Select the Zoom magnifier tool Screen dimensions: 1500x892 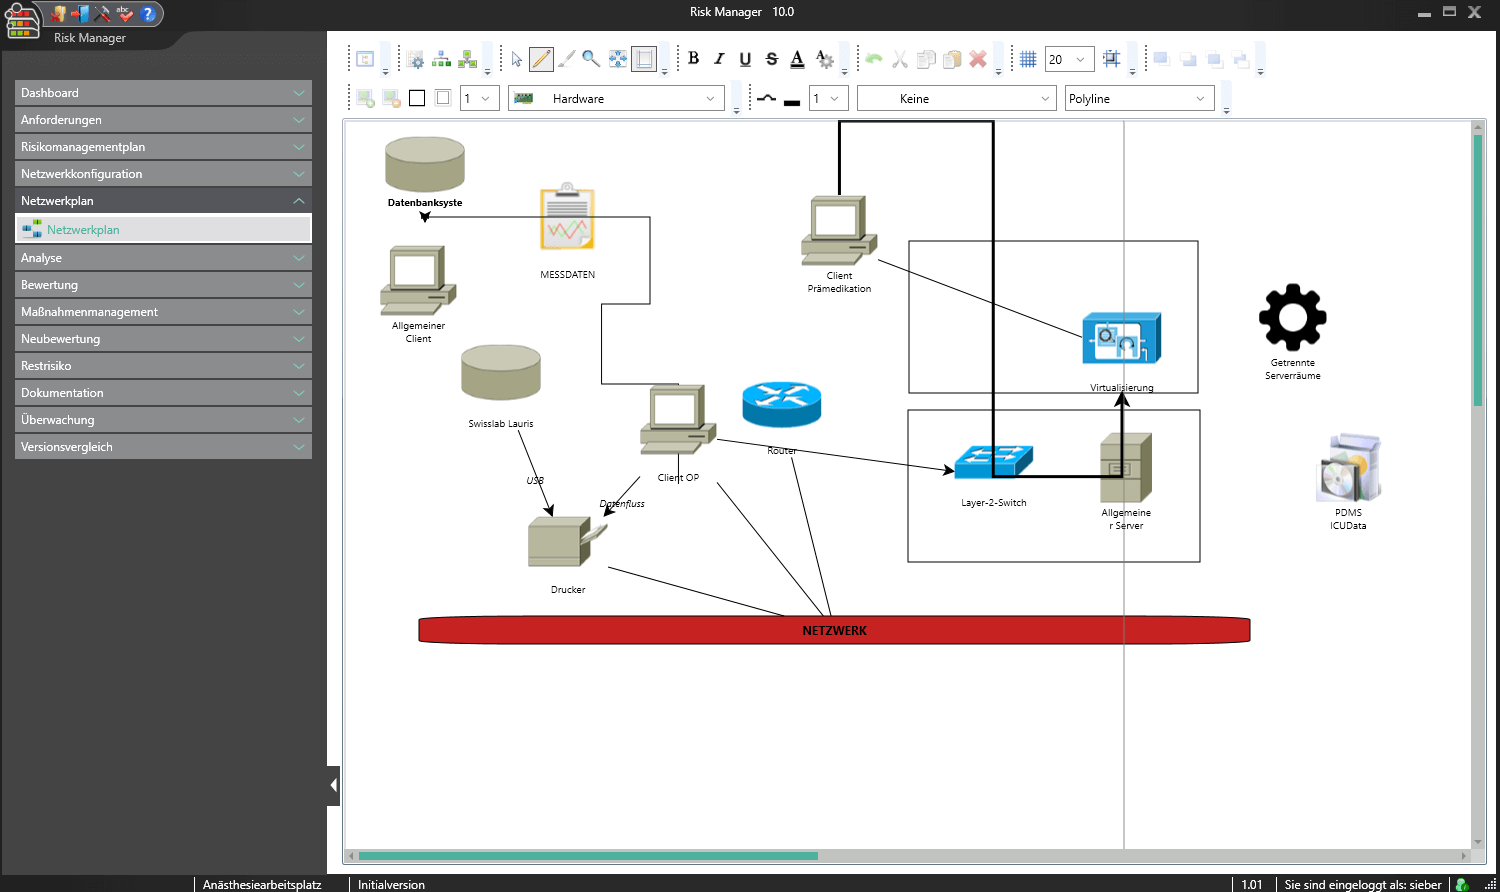[x=590, y=59]
